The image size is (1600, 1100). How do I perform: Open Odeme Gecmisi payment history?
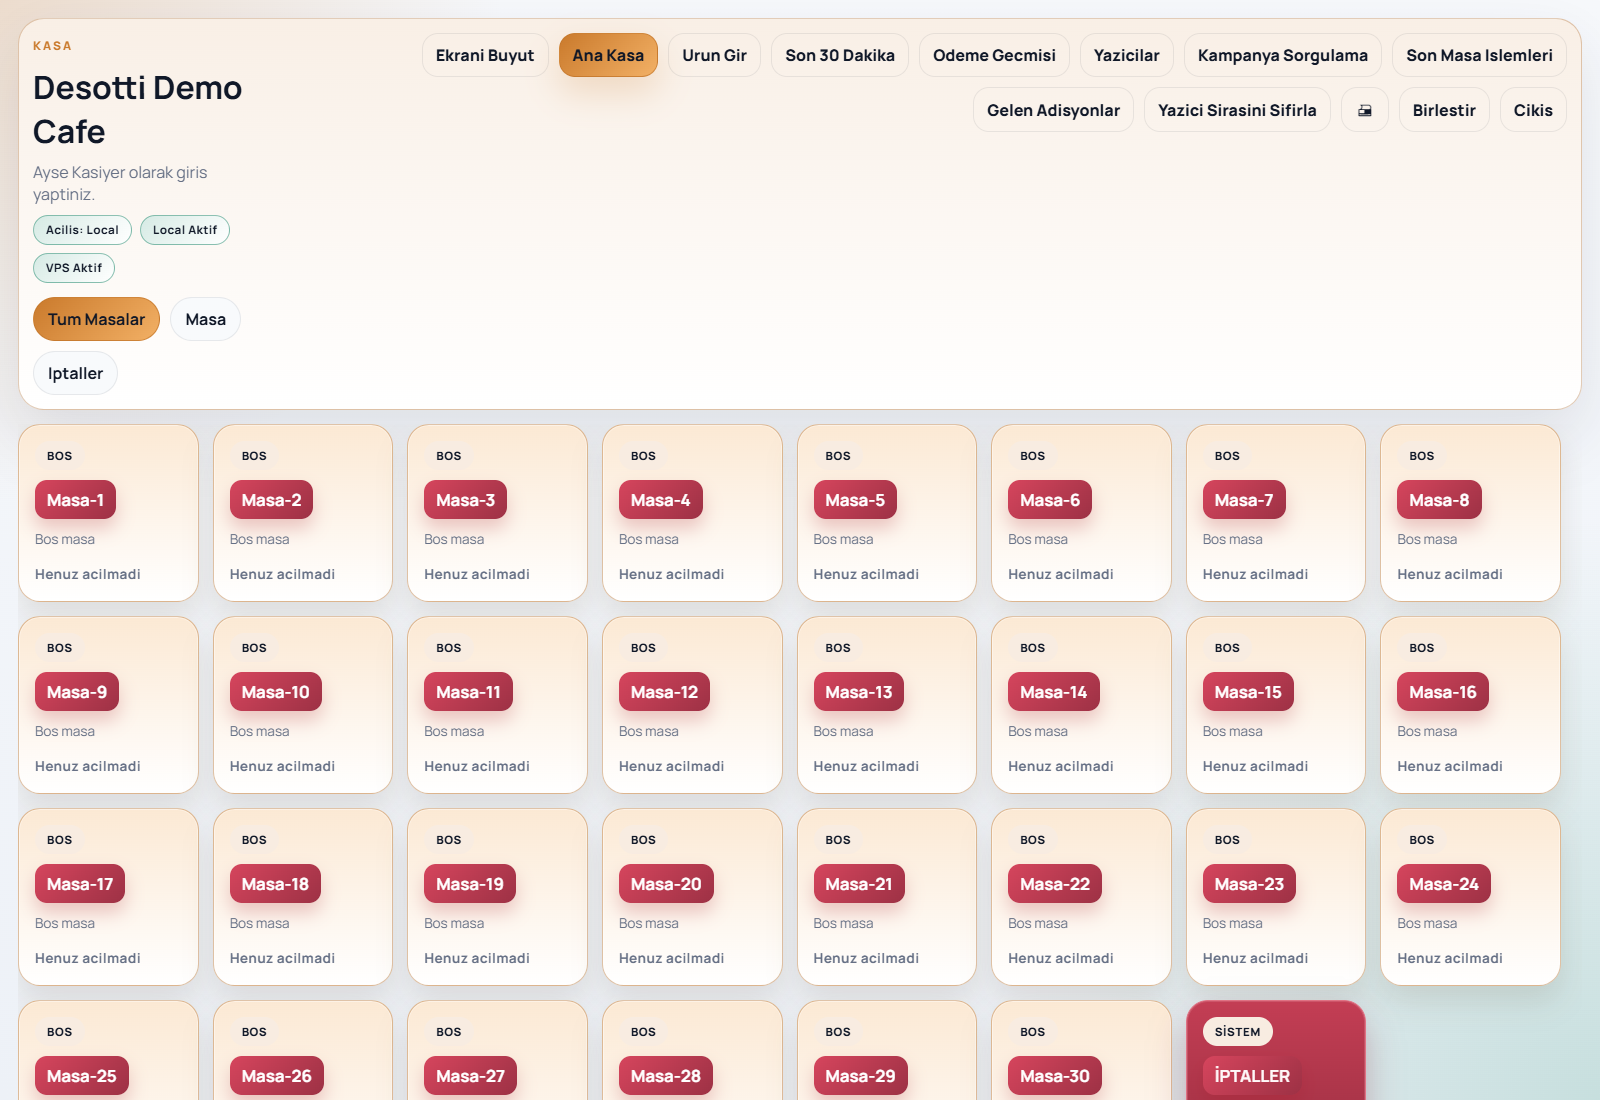pos(994,55)
